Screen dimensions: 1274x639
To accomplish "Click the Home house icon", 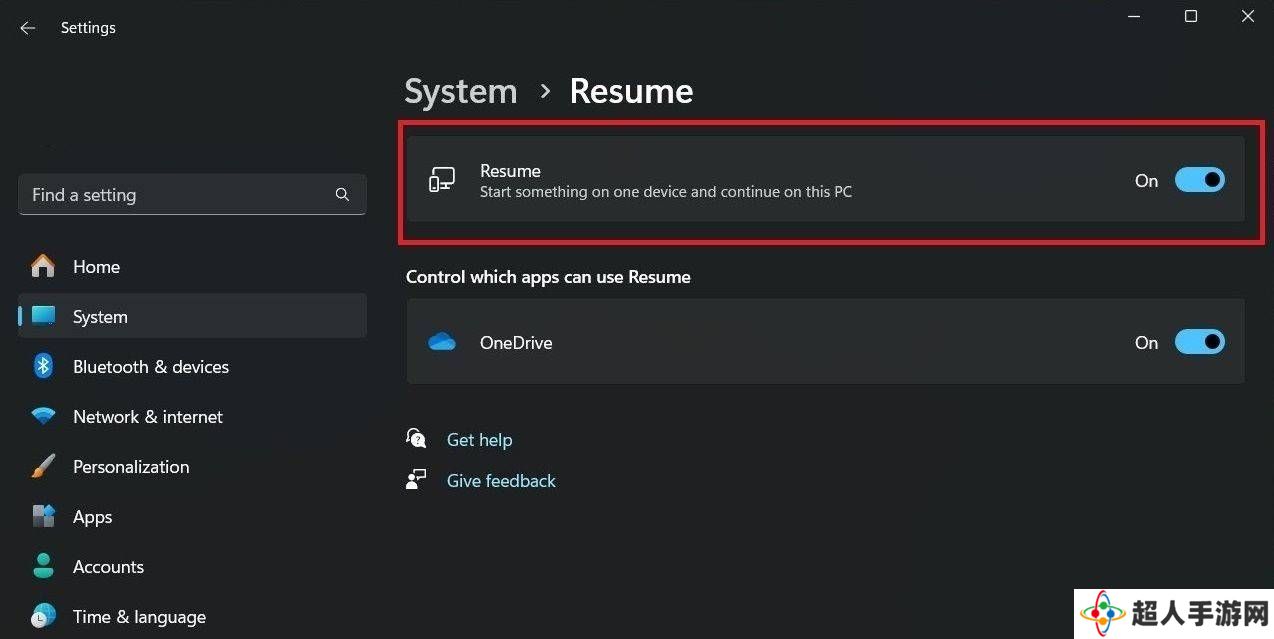I will tap(43, 266).
